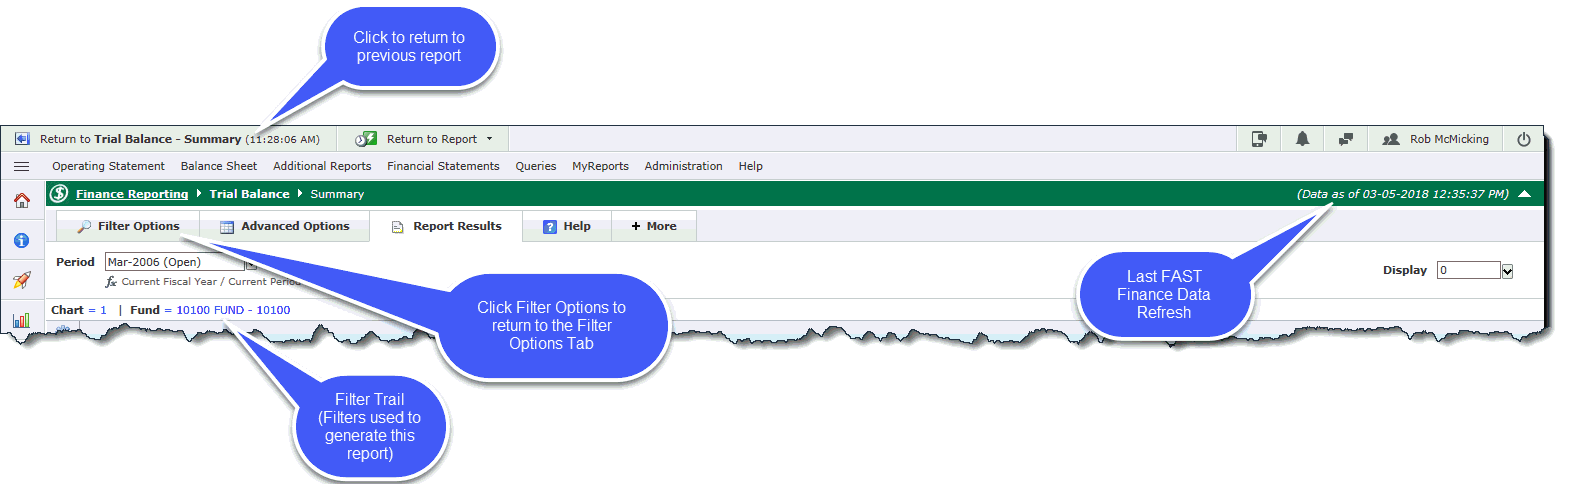Open the Period combo box

[174, 262]
